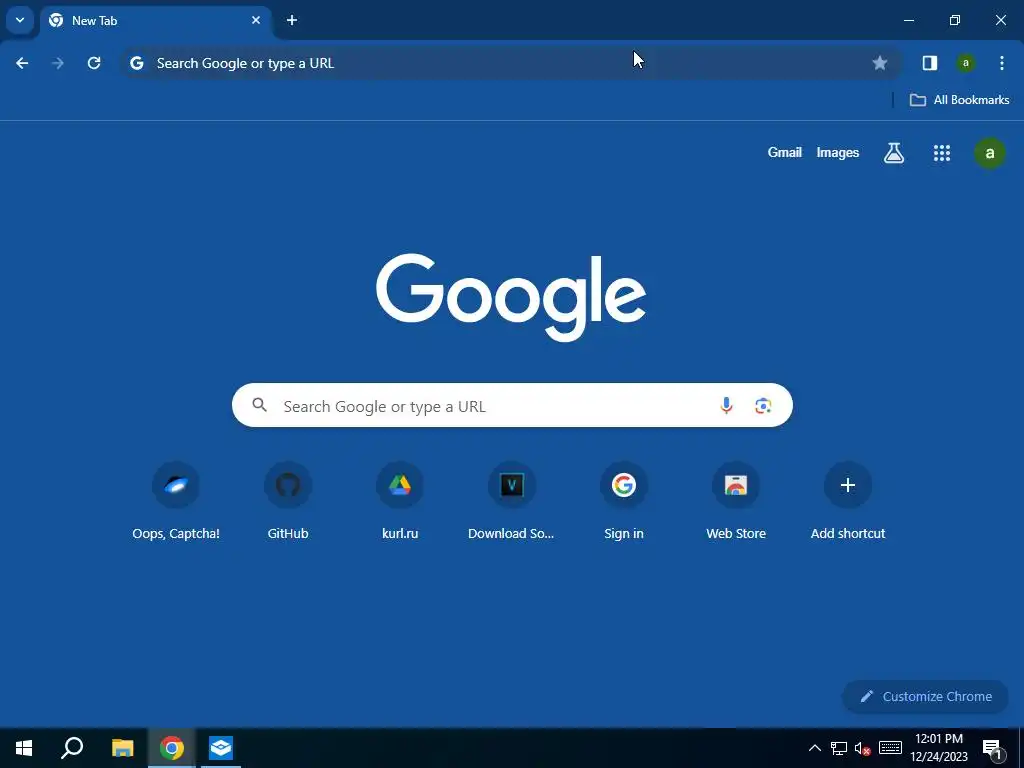Viewport: 1024px width, 768px height.
Task: Open the Chrome three-dot menu
Action: tap(1002, 63)
